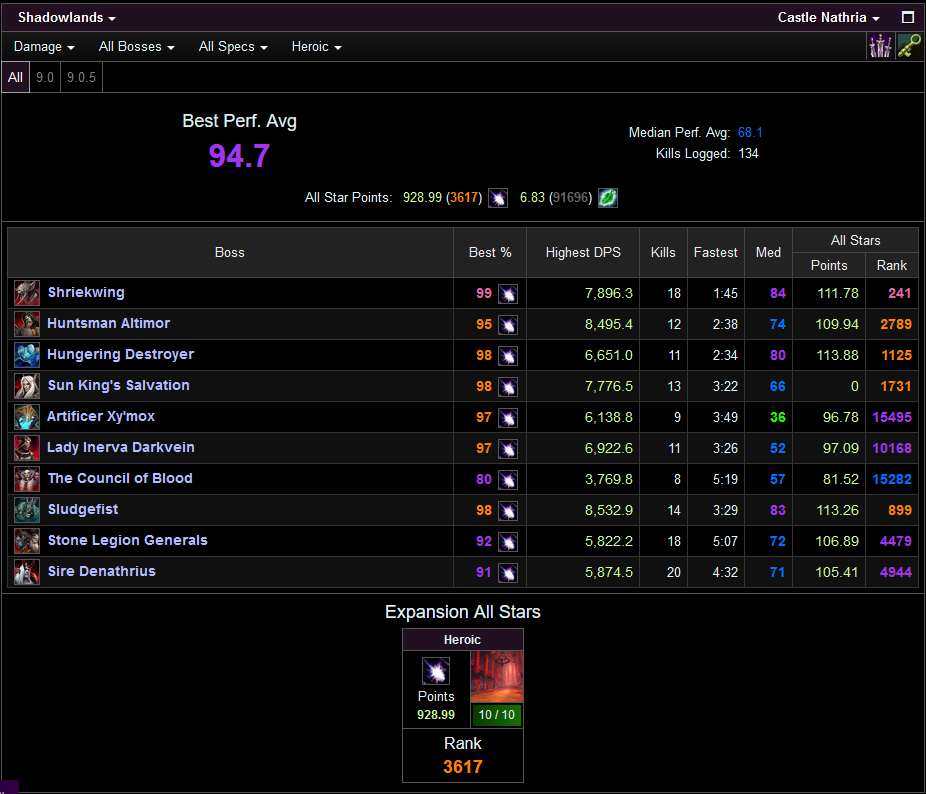Open the Shriekwing boss link
The width and height of the screenshot is (926, 794).
point(86,292)
